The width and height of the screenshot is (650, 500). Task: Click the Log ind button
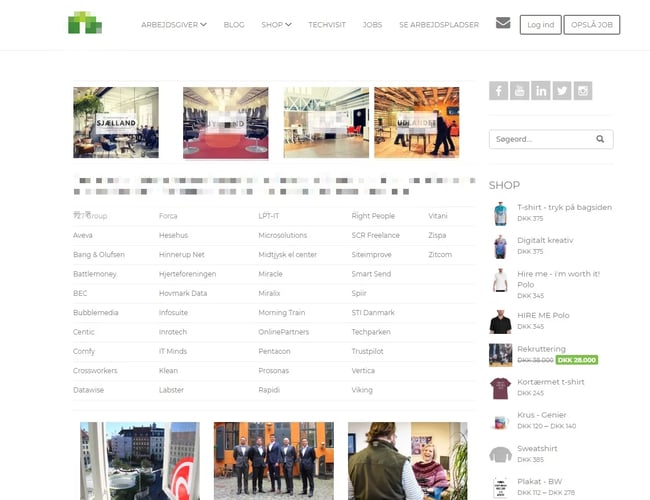point(541,25)
